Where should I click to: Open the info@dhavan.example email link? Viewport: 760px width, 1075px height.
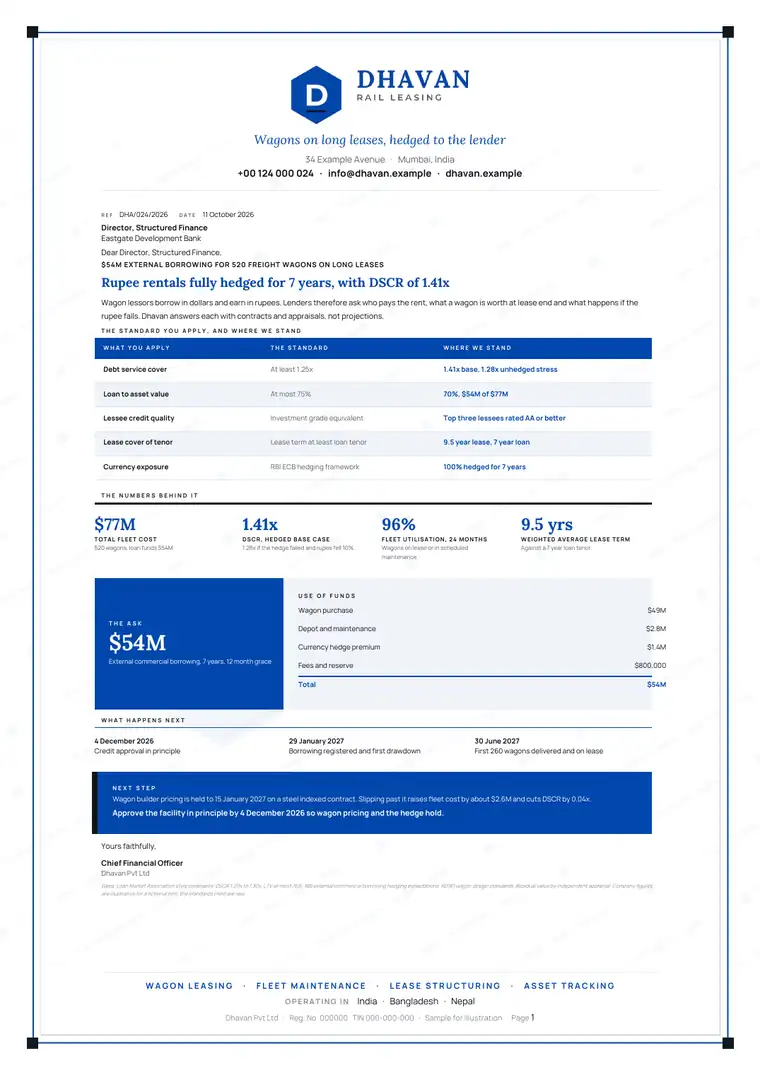pos(380,173)
